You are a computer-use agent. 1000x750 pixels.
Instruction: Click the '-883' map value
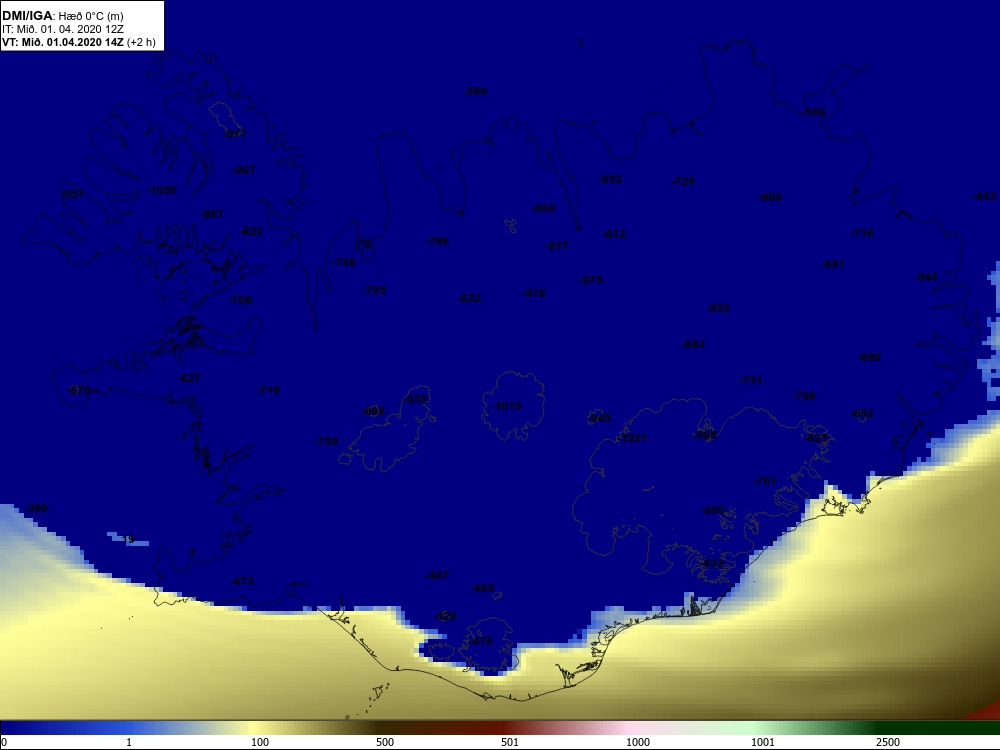click(x=693, y=344)
